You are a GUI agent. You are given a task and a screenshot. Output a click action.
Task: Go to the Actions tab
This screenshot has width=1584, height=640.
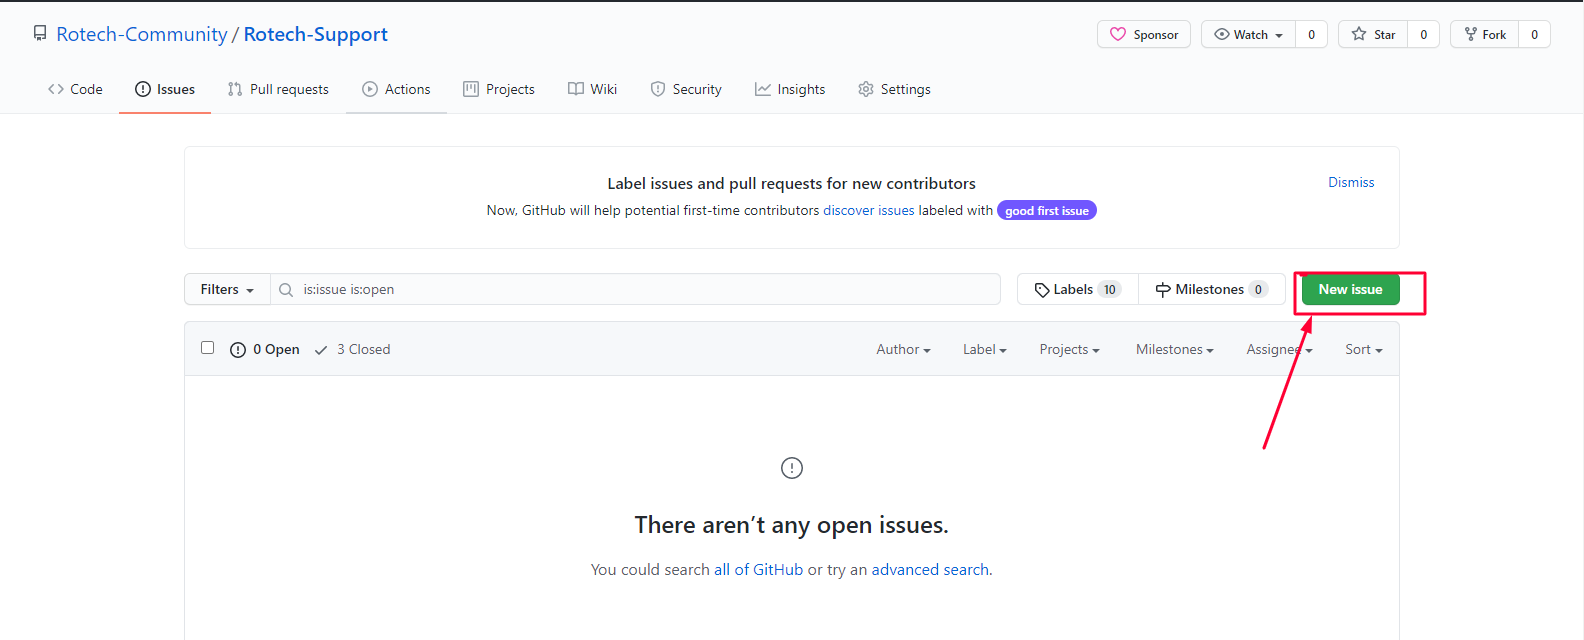[x=396, y=89]
